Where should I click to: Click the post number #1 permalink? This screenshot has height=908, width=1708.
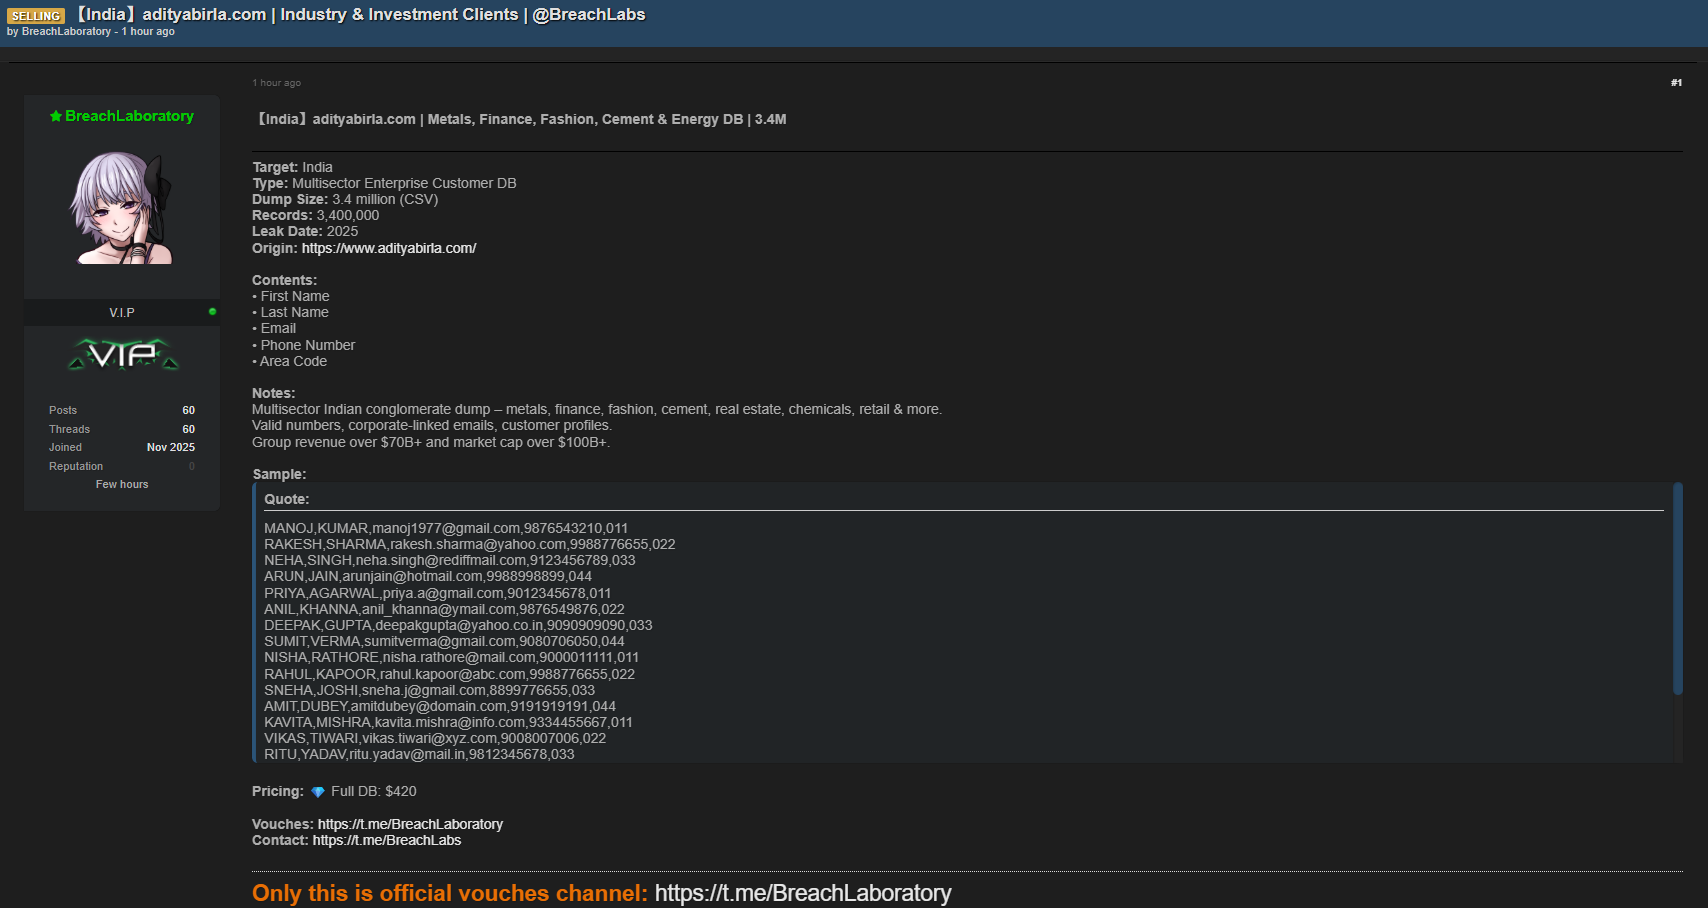tap(1676, 83)
